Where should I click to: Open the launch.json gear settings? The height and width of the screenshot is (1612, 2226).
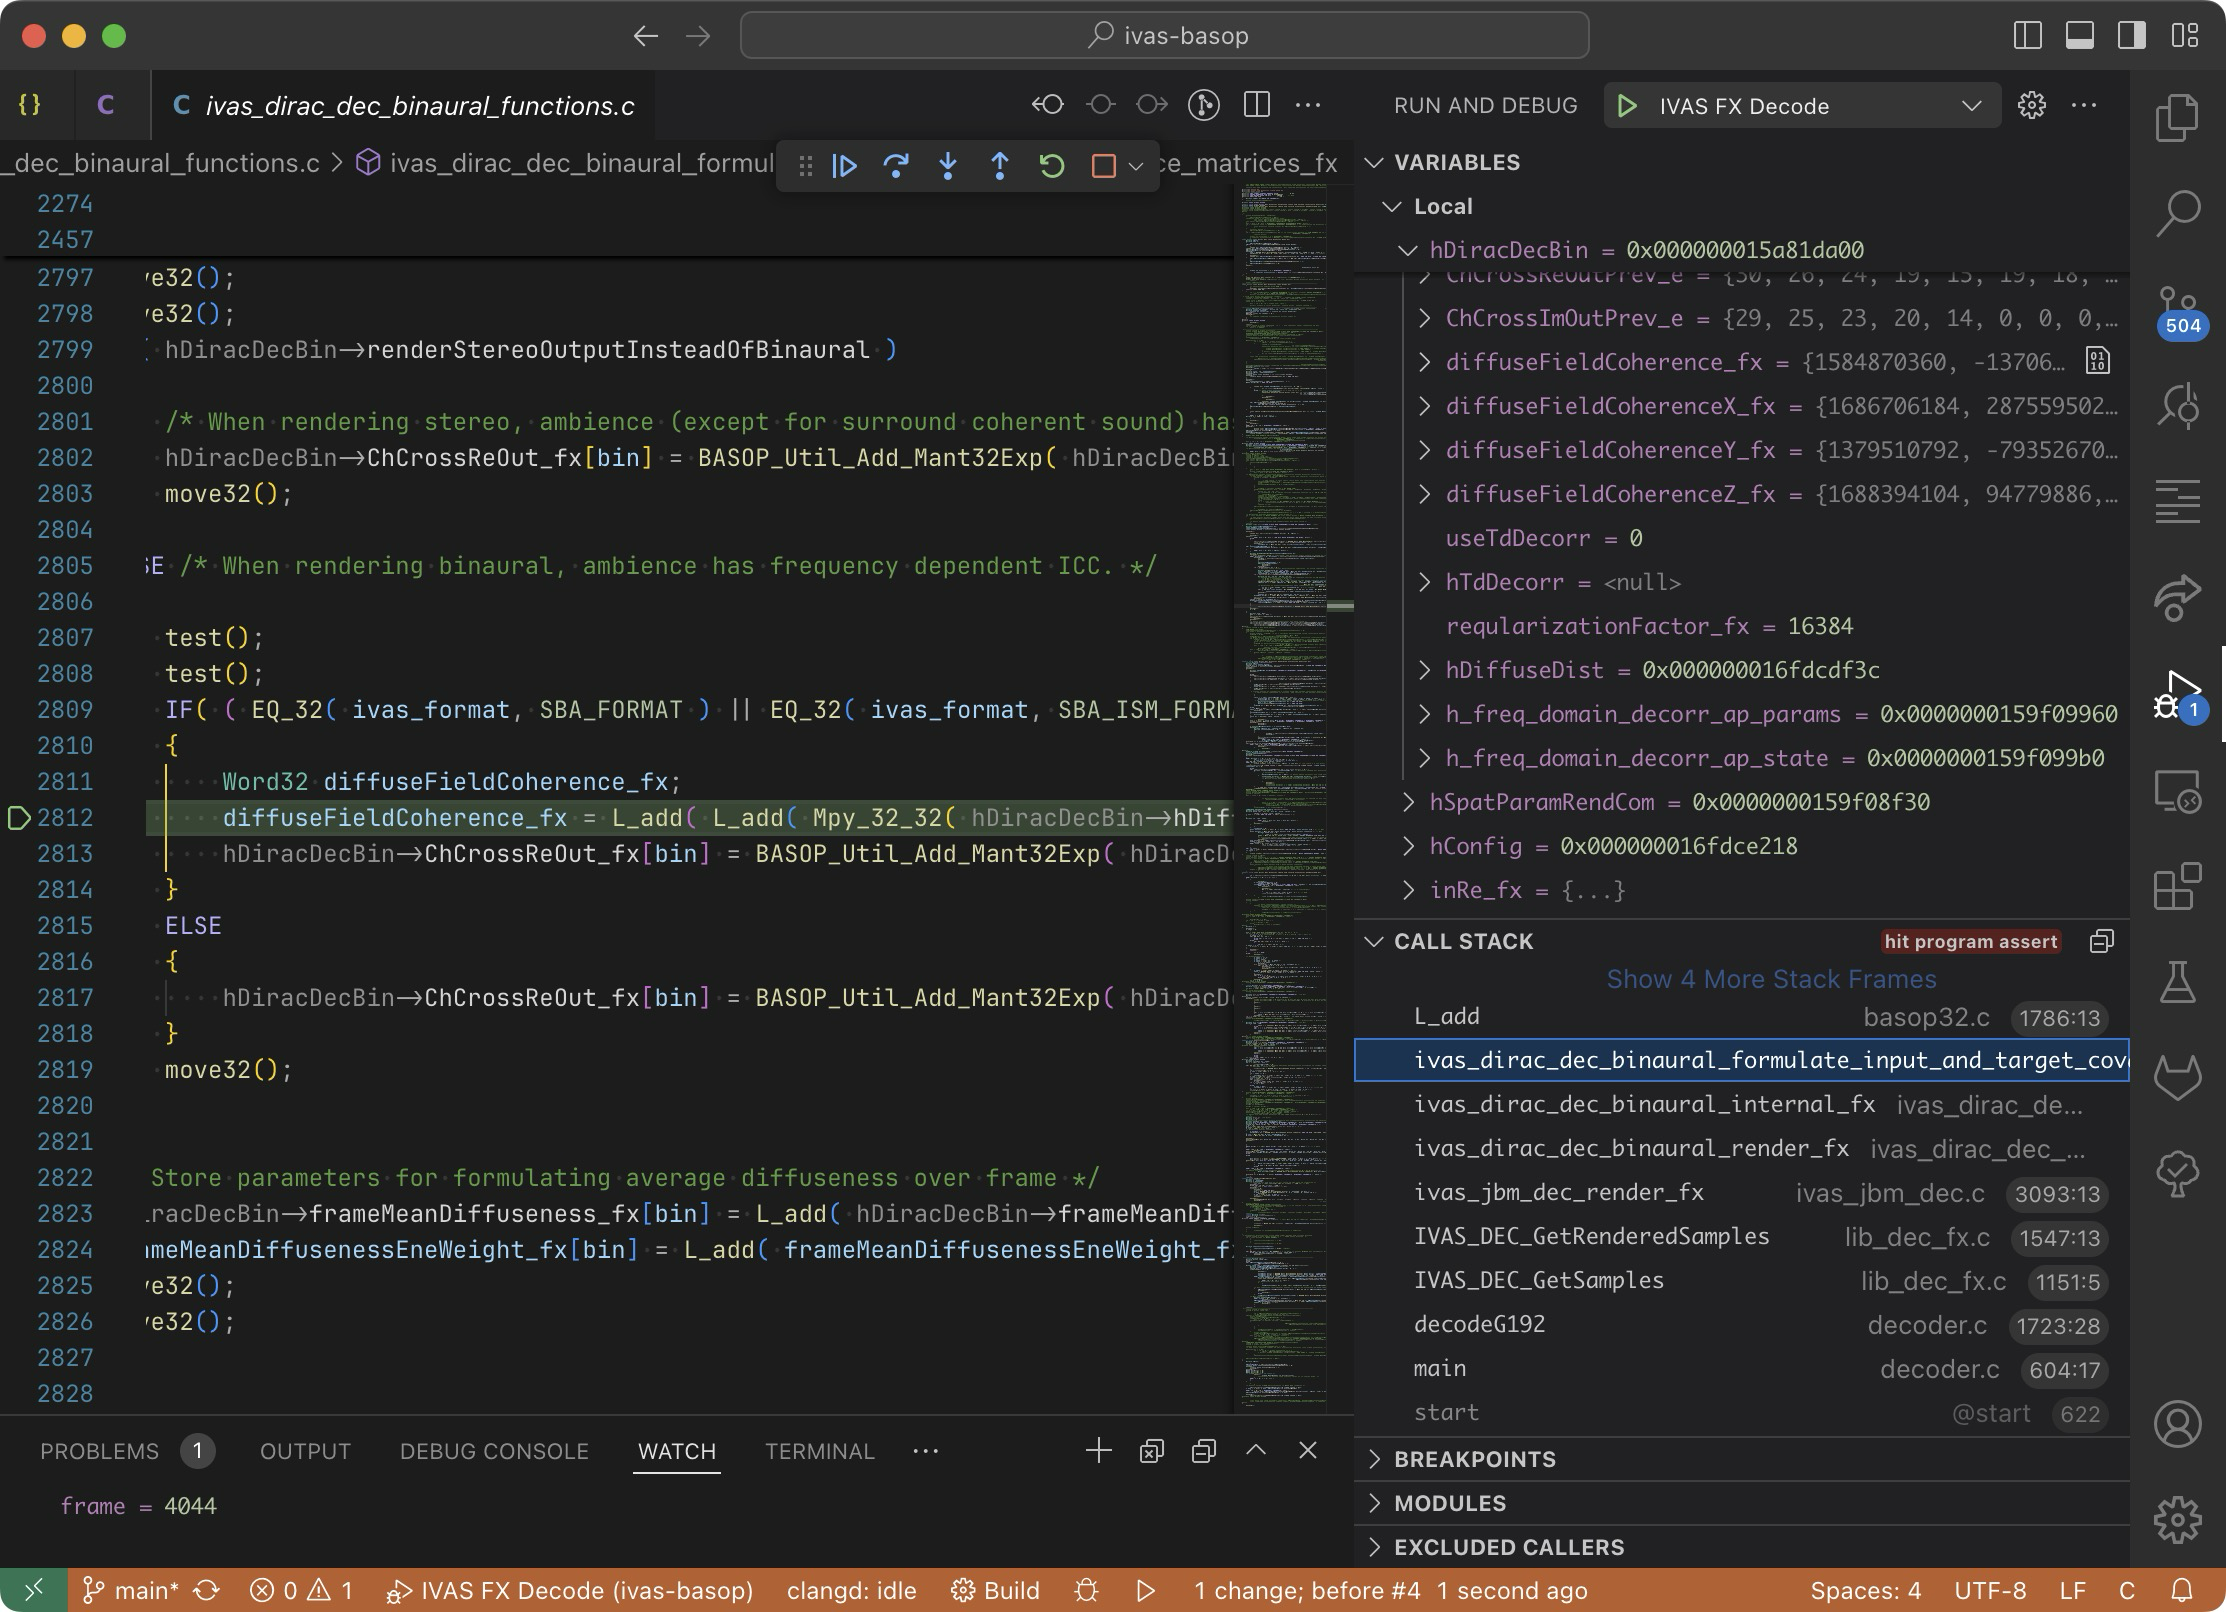[2031, 106]
